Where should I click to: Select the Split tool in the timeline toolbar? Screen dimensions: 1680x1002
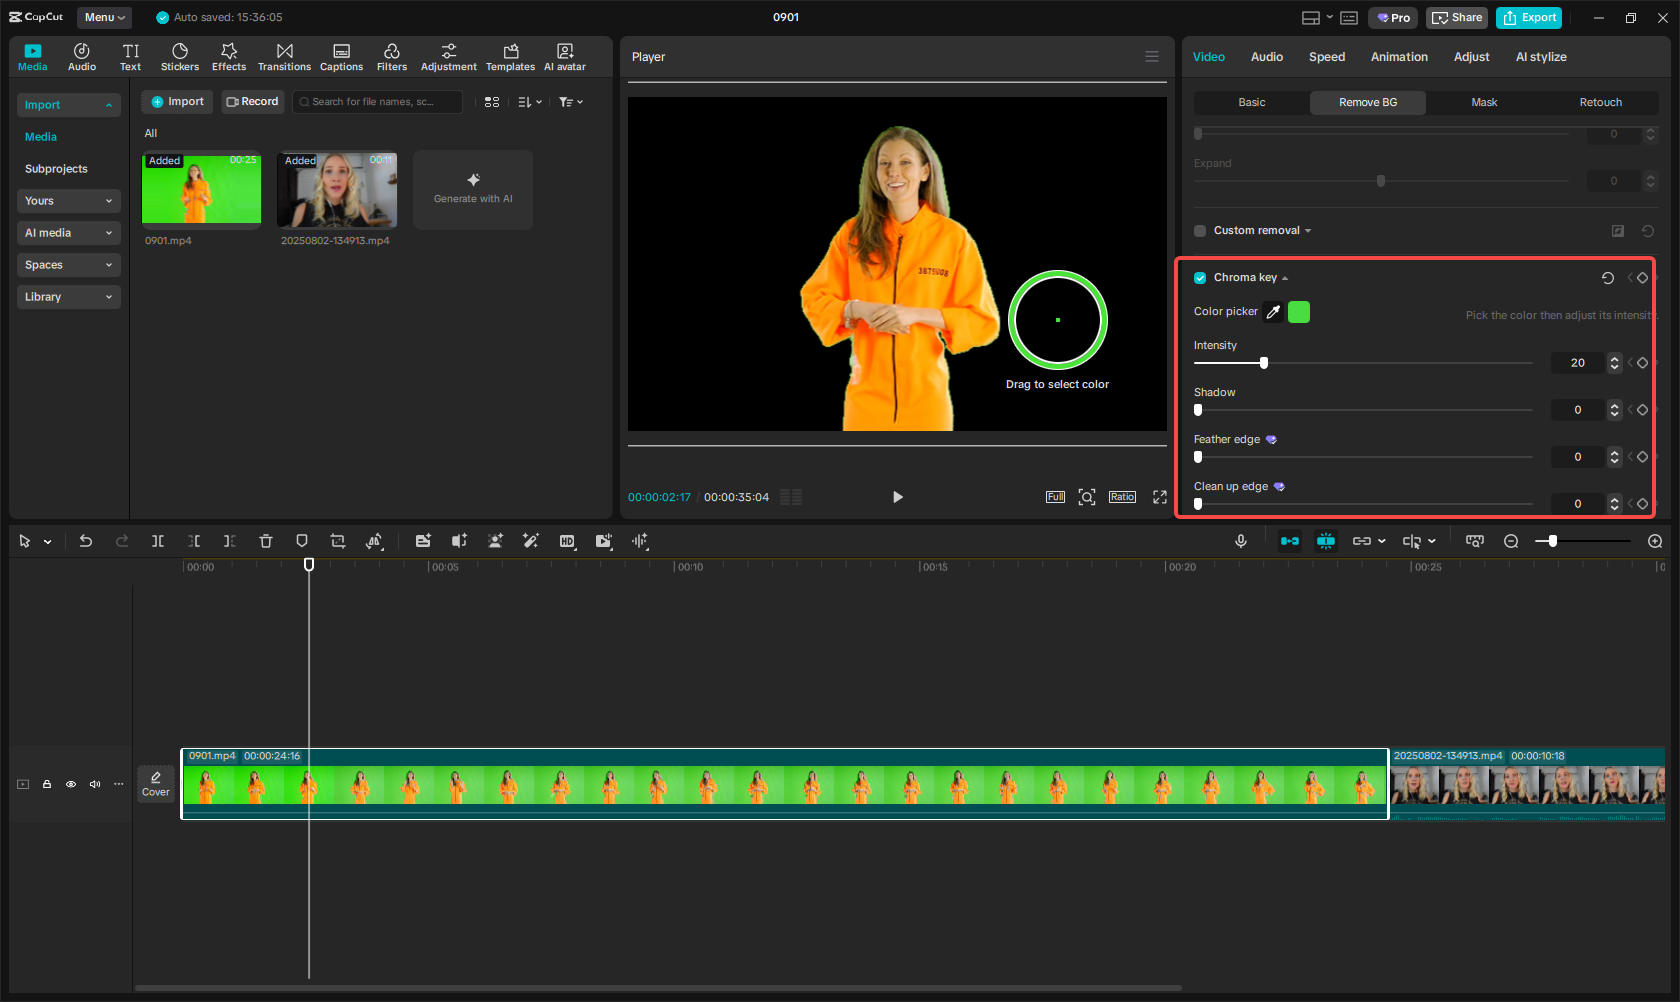pyautogui.click(x=158, y=541)
